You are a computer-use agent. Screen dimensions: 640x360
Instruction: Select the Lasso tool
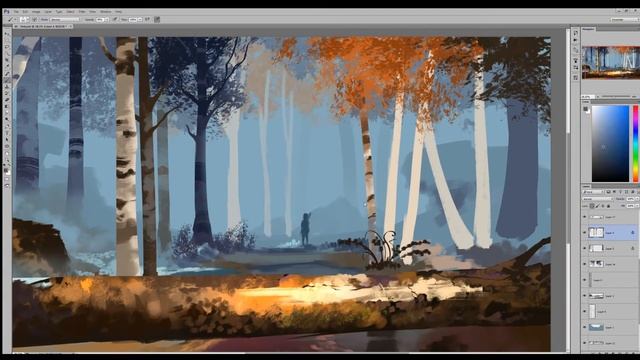point(7,47)
